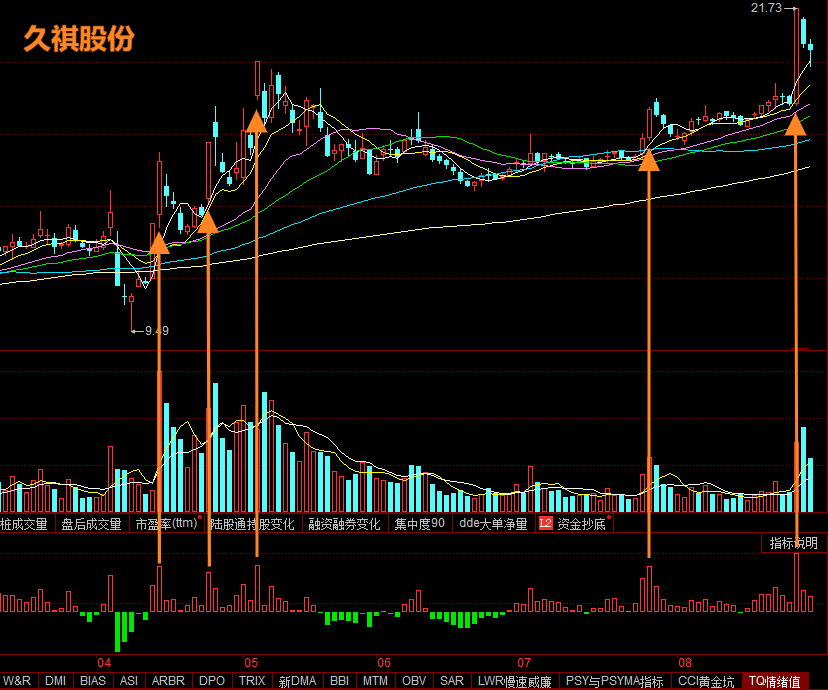Viewport: 828px width, 690px height.
Task: Select the dde大单净量 tab
Action: click(x=493, y=524)
